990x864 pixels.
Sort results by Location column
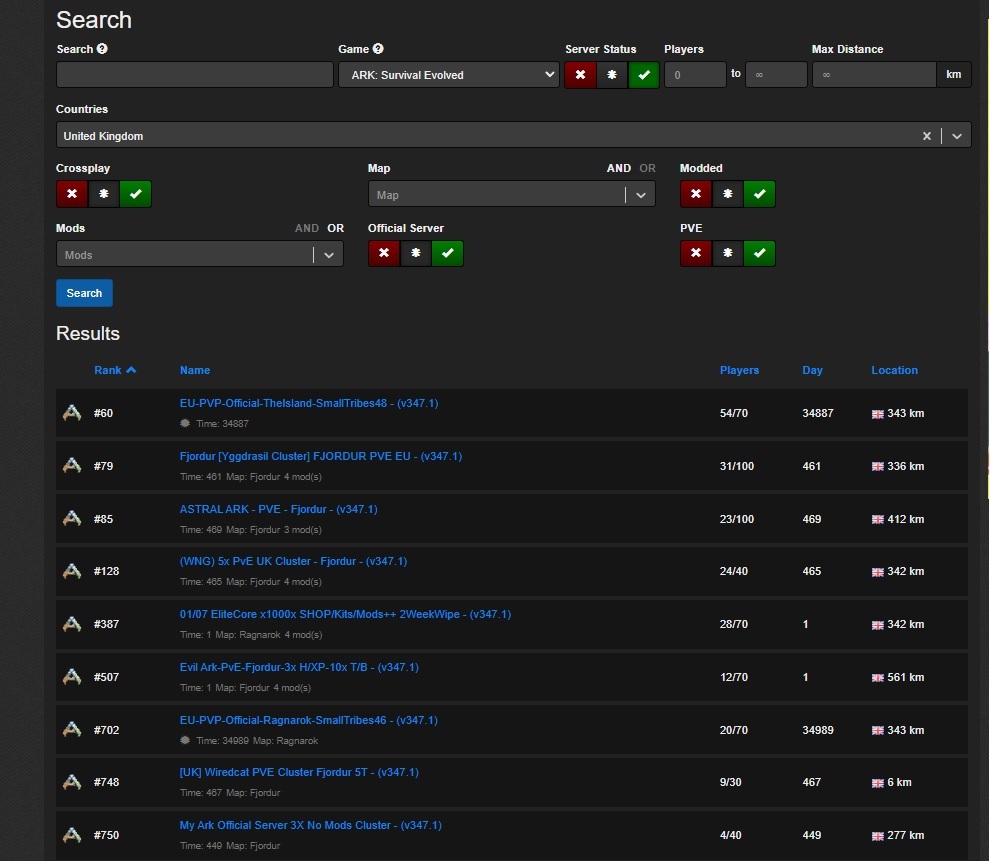(x=895, y=371)
